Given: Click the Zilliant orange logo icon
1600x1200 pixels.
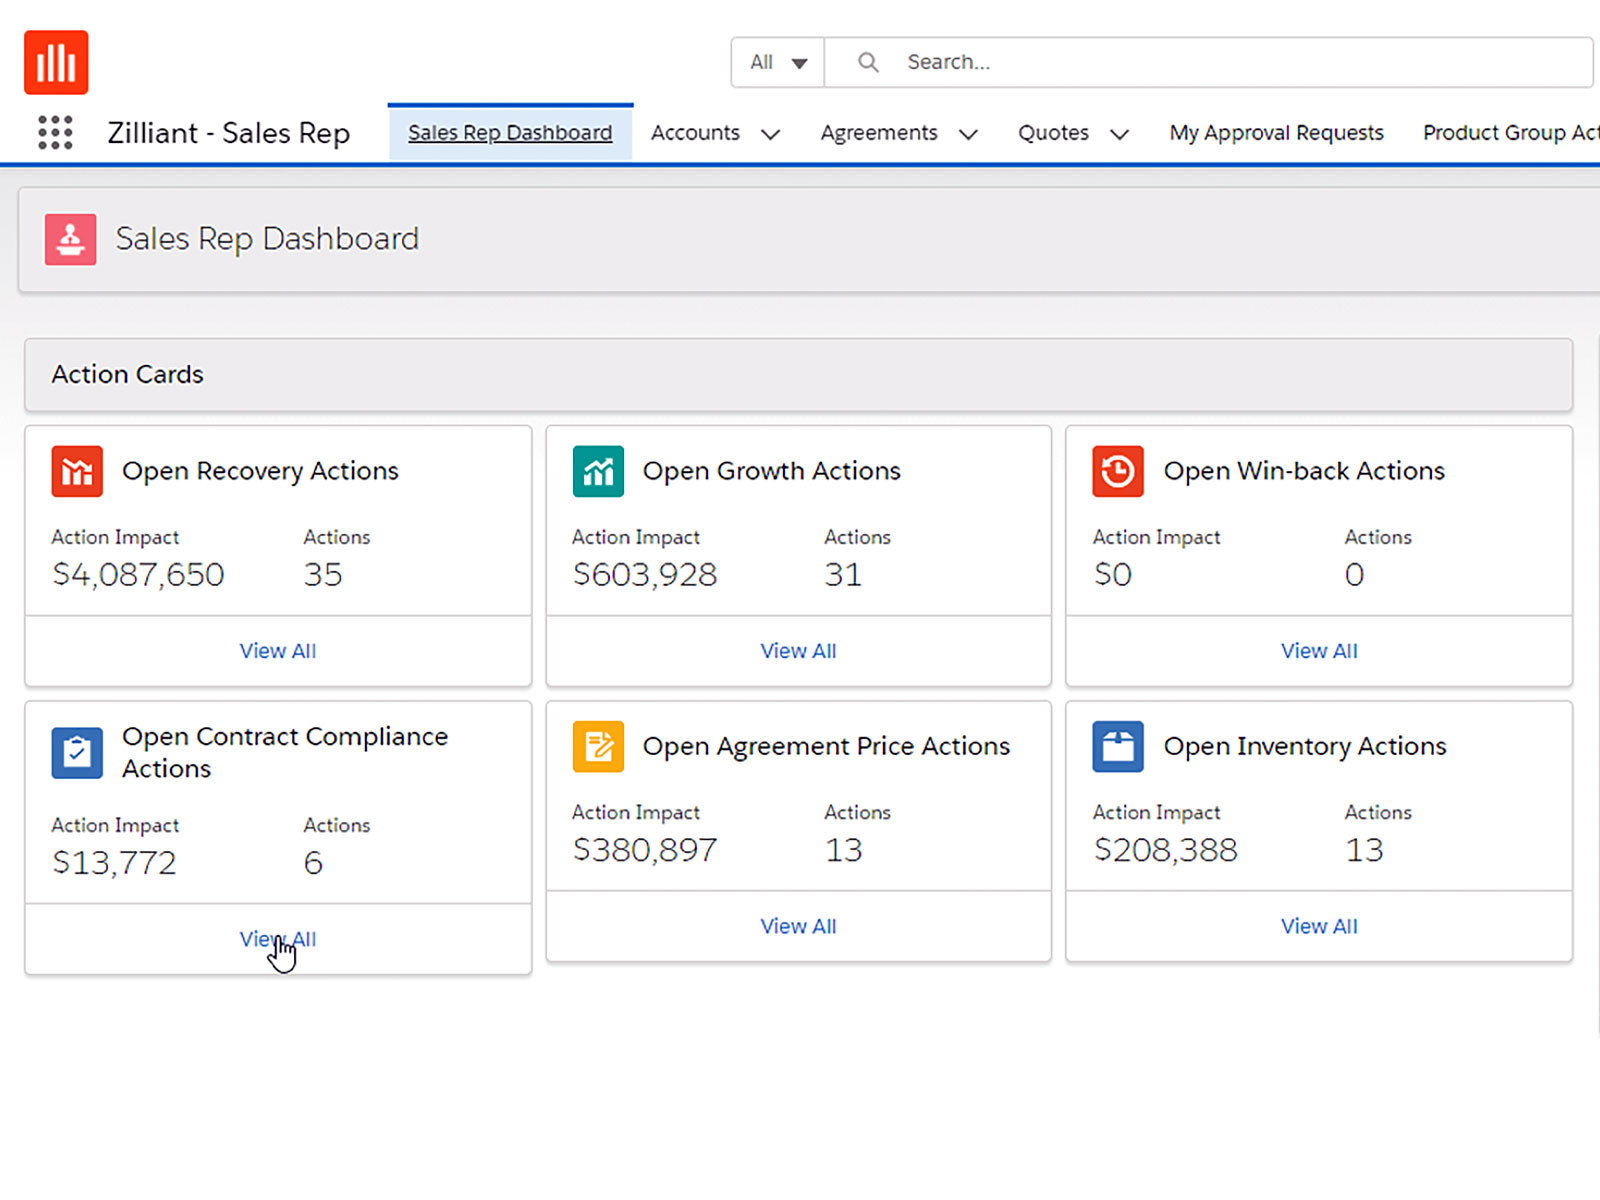Looking at the screenshot, I should [x=56, y=62].
